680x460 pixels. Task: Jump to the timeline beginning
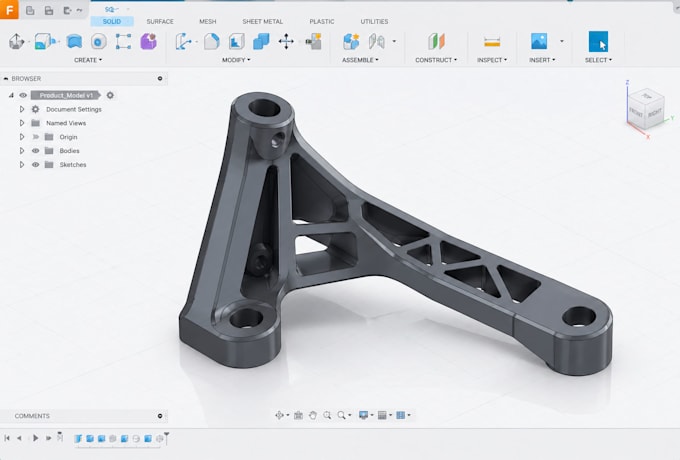7,438
